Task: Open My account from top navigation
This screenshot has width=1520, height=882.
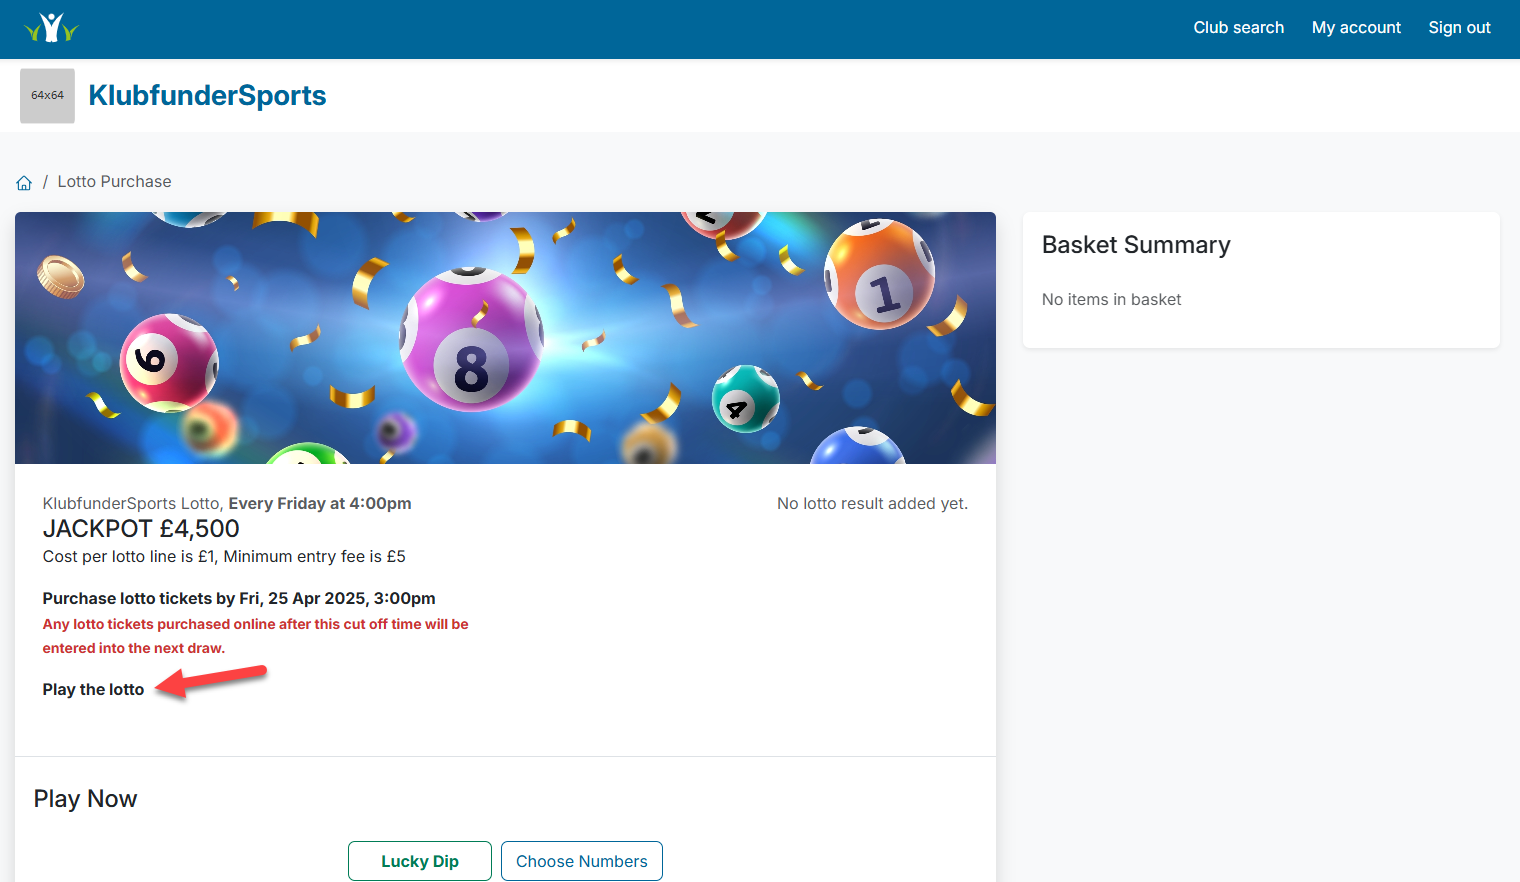Action: pos(1356,28)
